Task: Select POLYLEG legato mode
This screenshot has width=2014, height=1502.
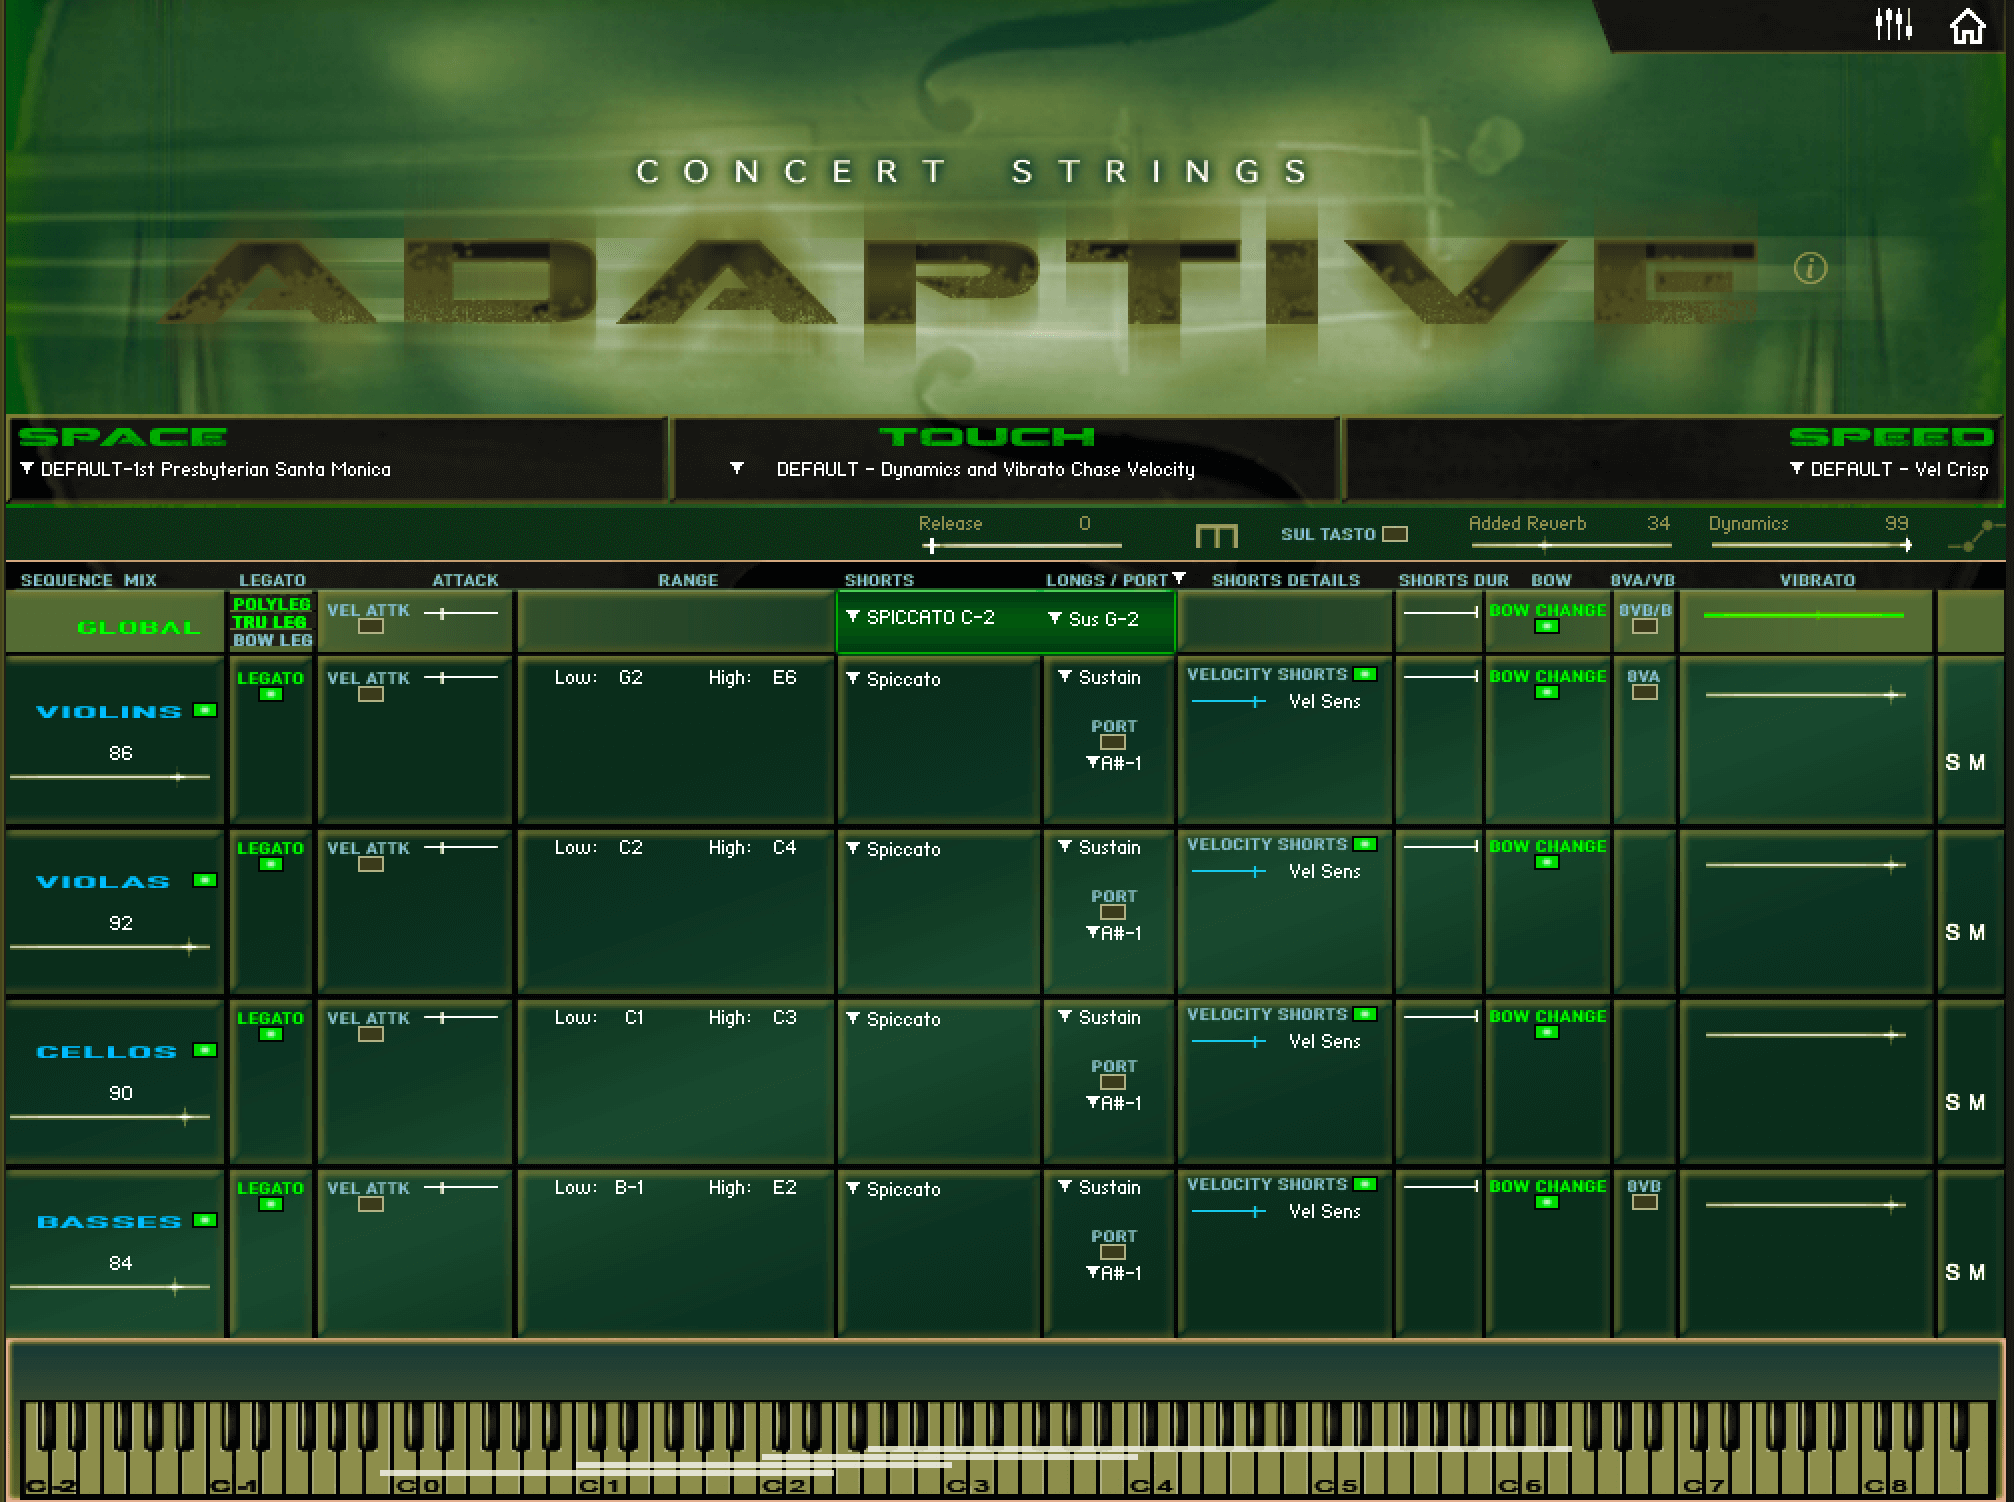Action: (271, 604)
